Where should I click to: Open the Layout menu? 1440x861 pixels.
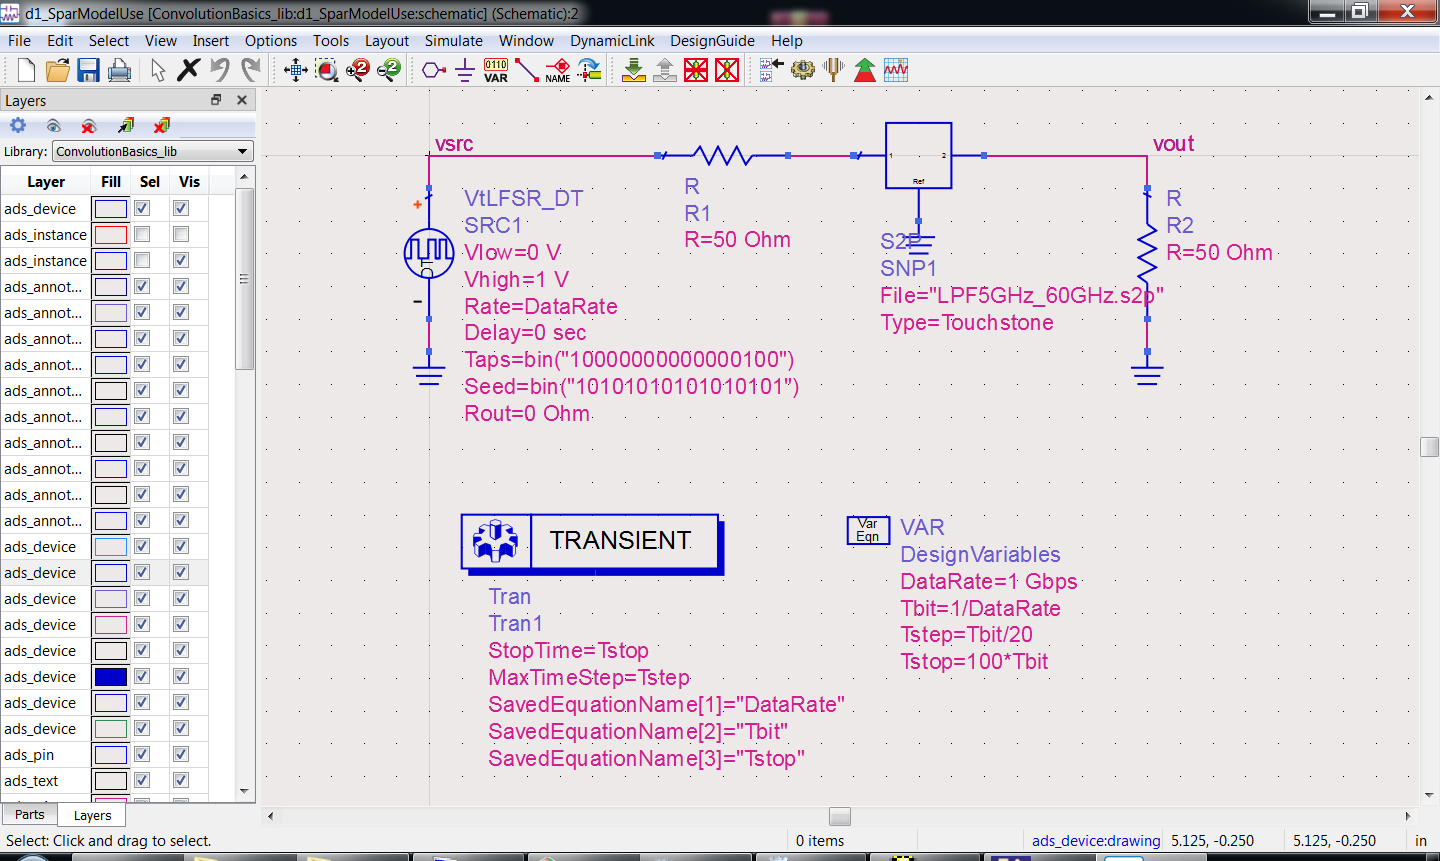(x=386, y=41)
